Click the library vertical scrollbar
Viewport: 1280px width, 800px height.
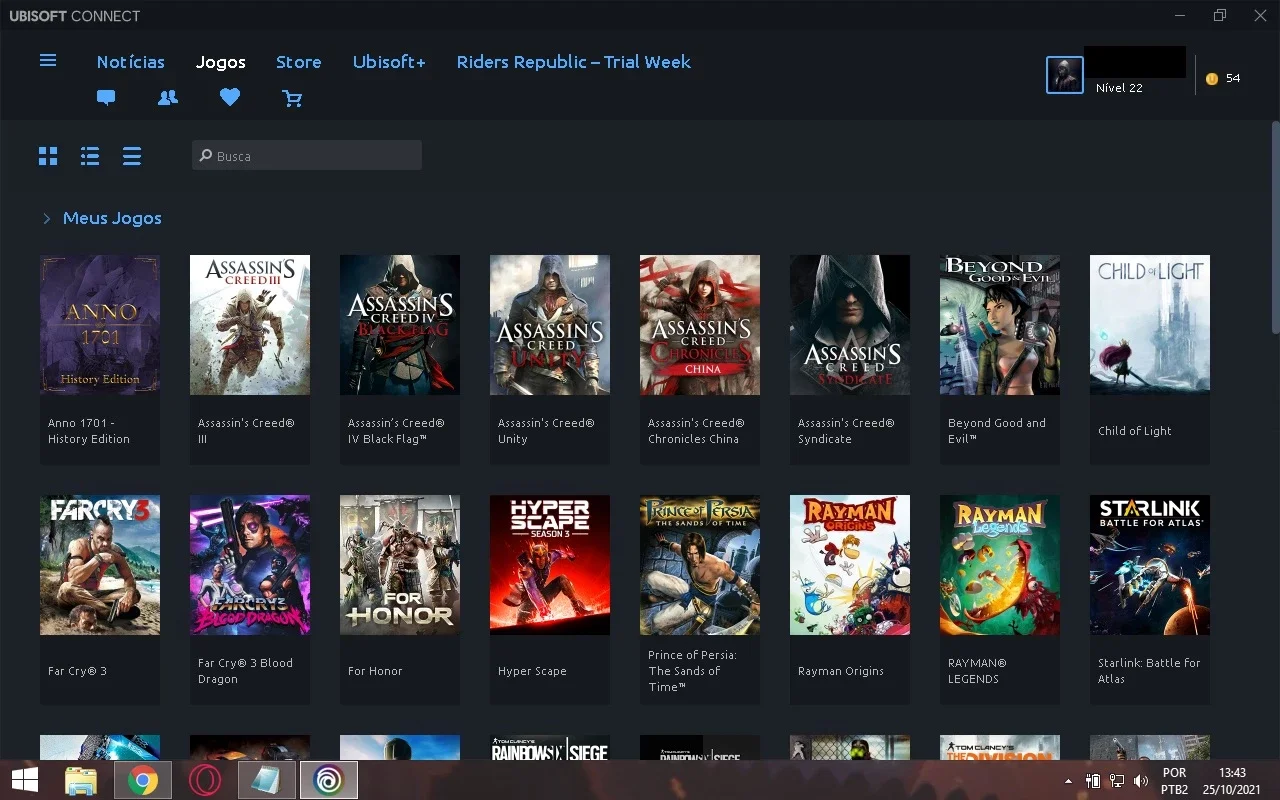[1274, 228]
